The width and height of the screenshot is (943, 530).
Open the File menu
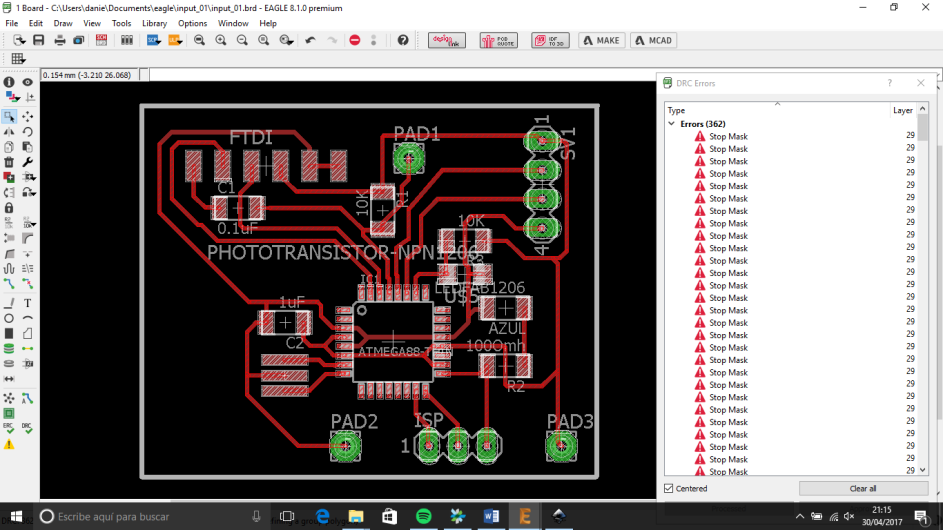11,23
